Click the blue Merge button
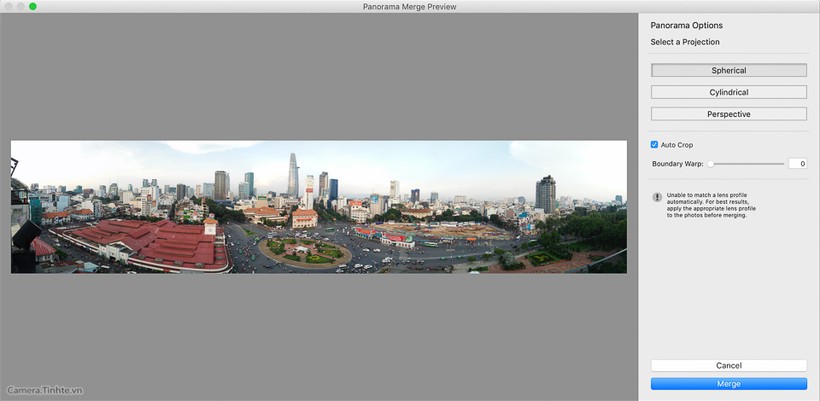Viewport: 820px width, 401px height. point(728,384)
